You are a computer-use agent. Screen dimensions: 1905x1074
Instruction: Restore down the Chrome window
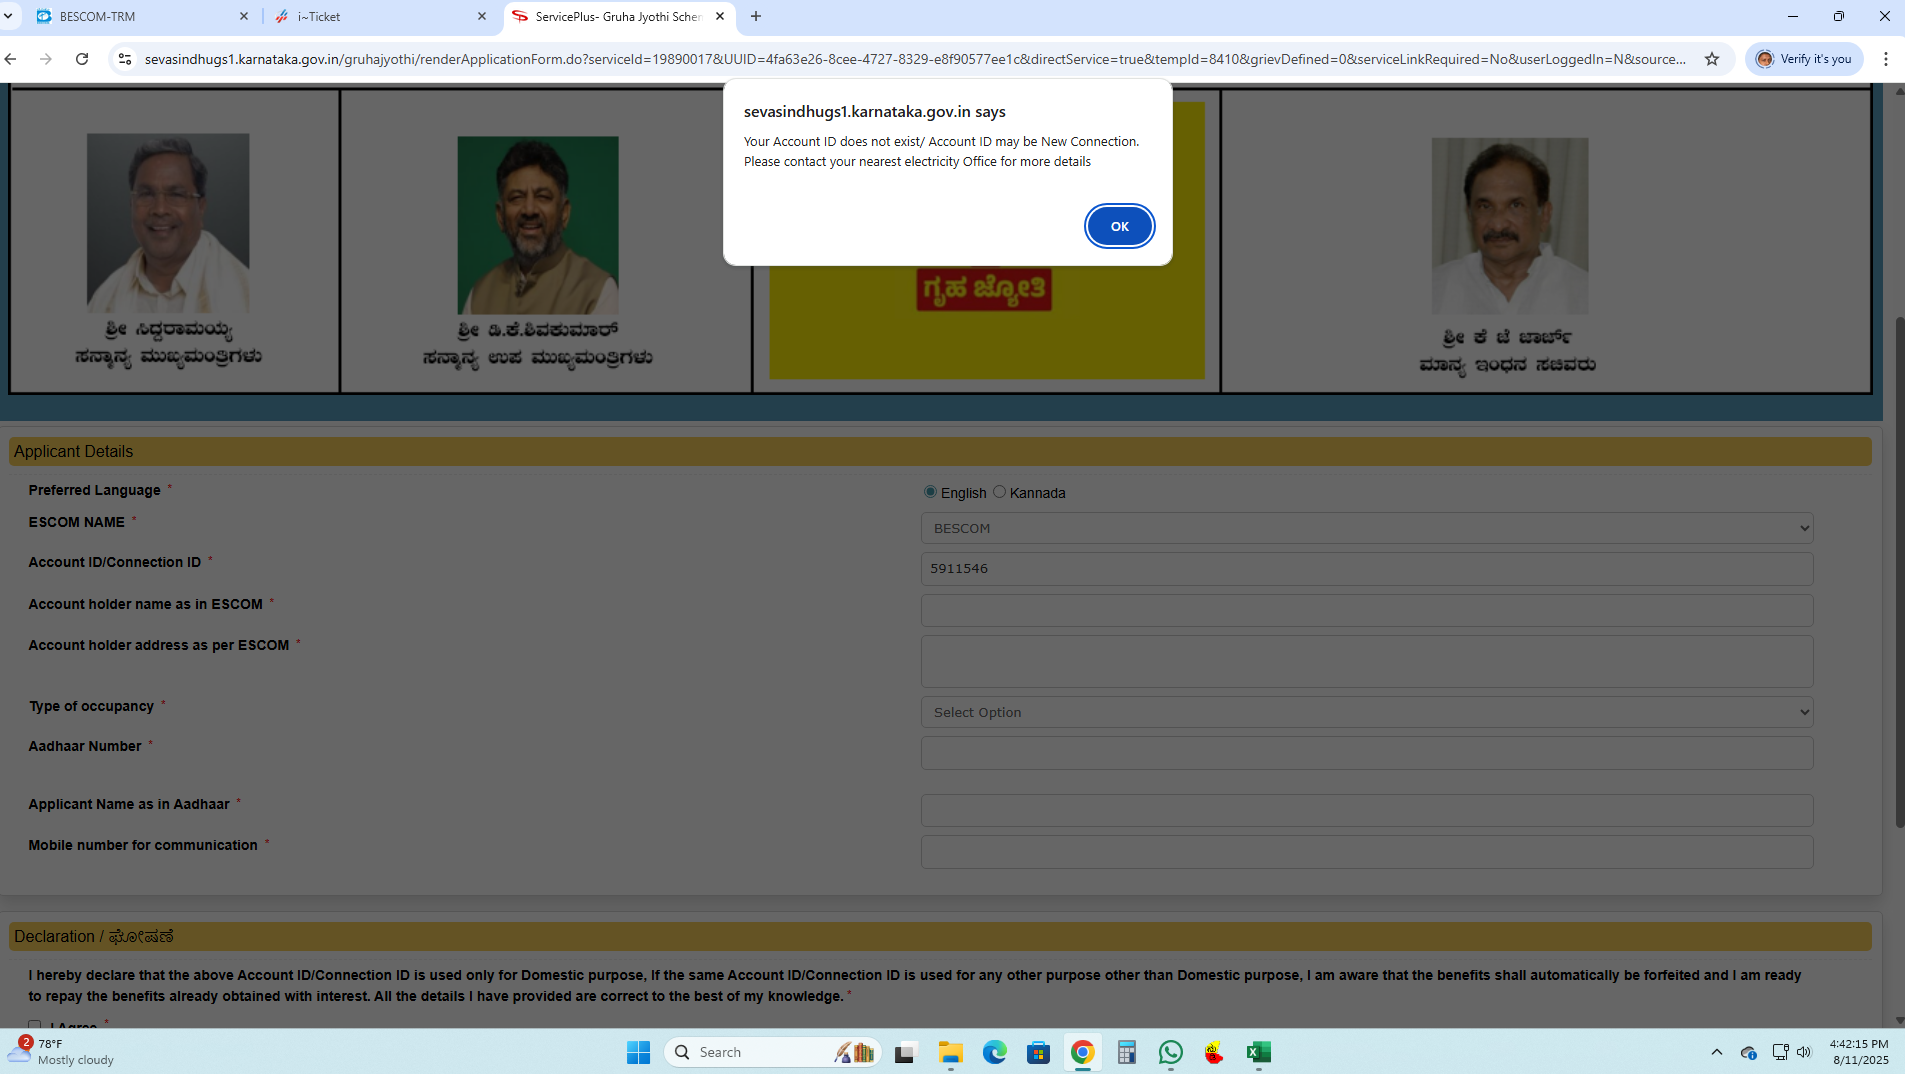tap(1839, 16)
